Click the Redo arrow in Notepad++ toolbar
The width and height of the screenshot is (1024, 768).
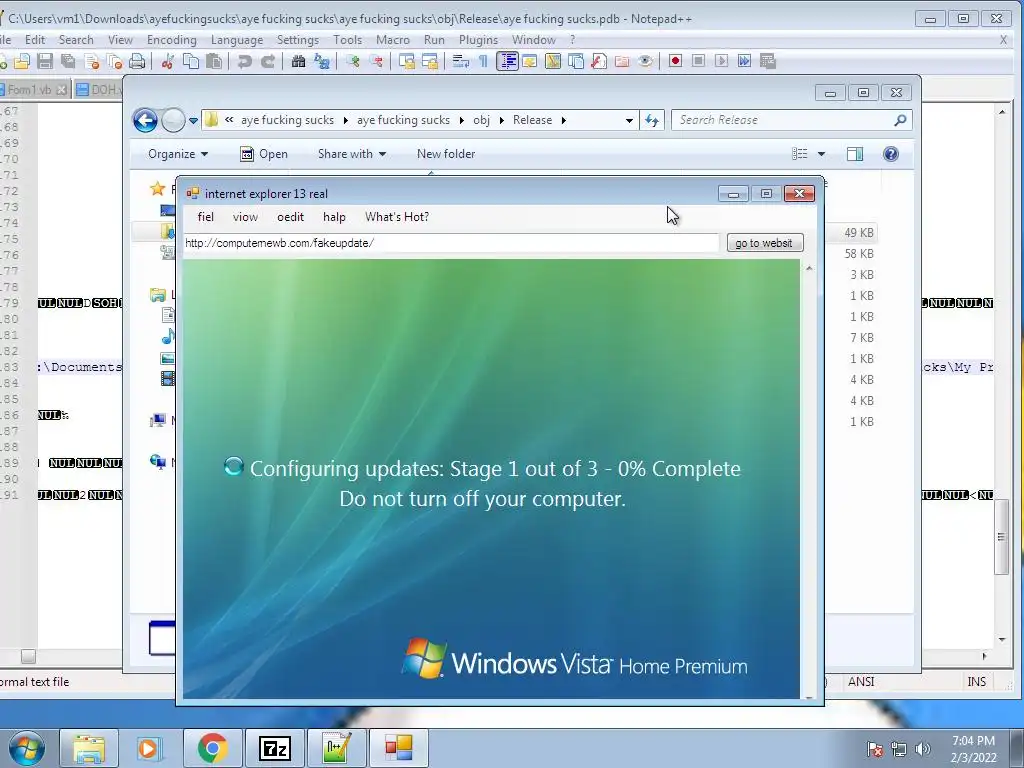(x=268, y=61)
